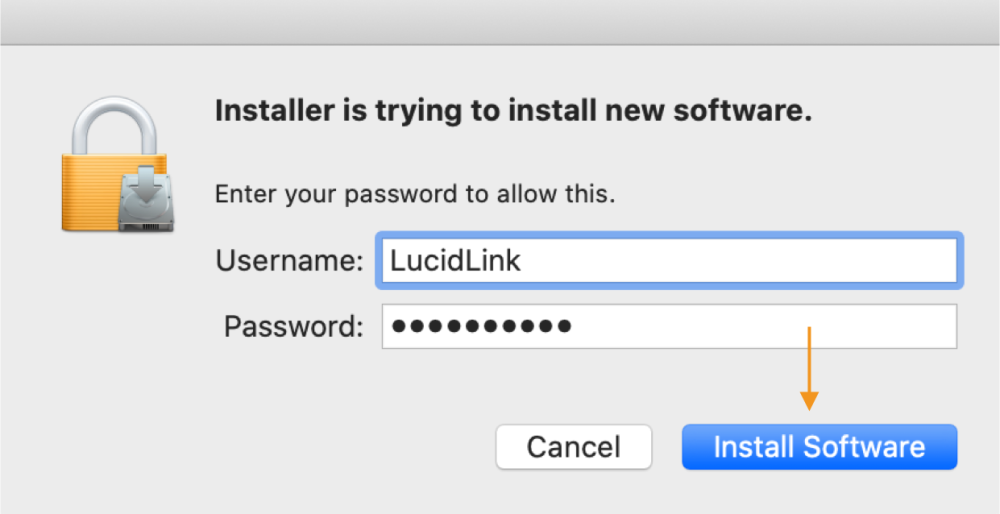This screenshot has height=514, width=1000.
Task: Click the "Password:" label
Action: tap(294, 326)
